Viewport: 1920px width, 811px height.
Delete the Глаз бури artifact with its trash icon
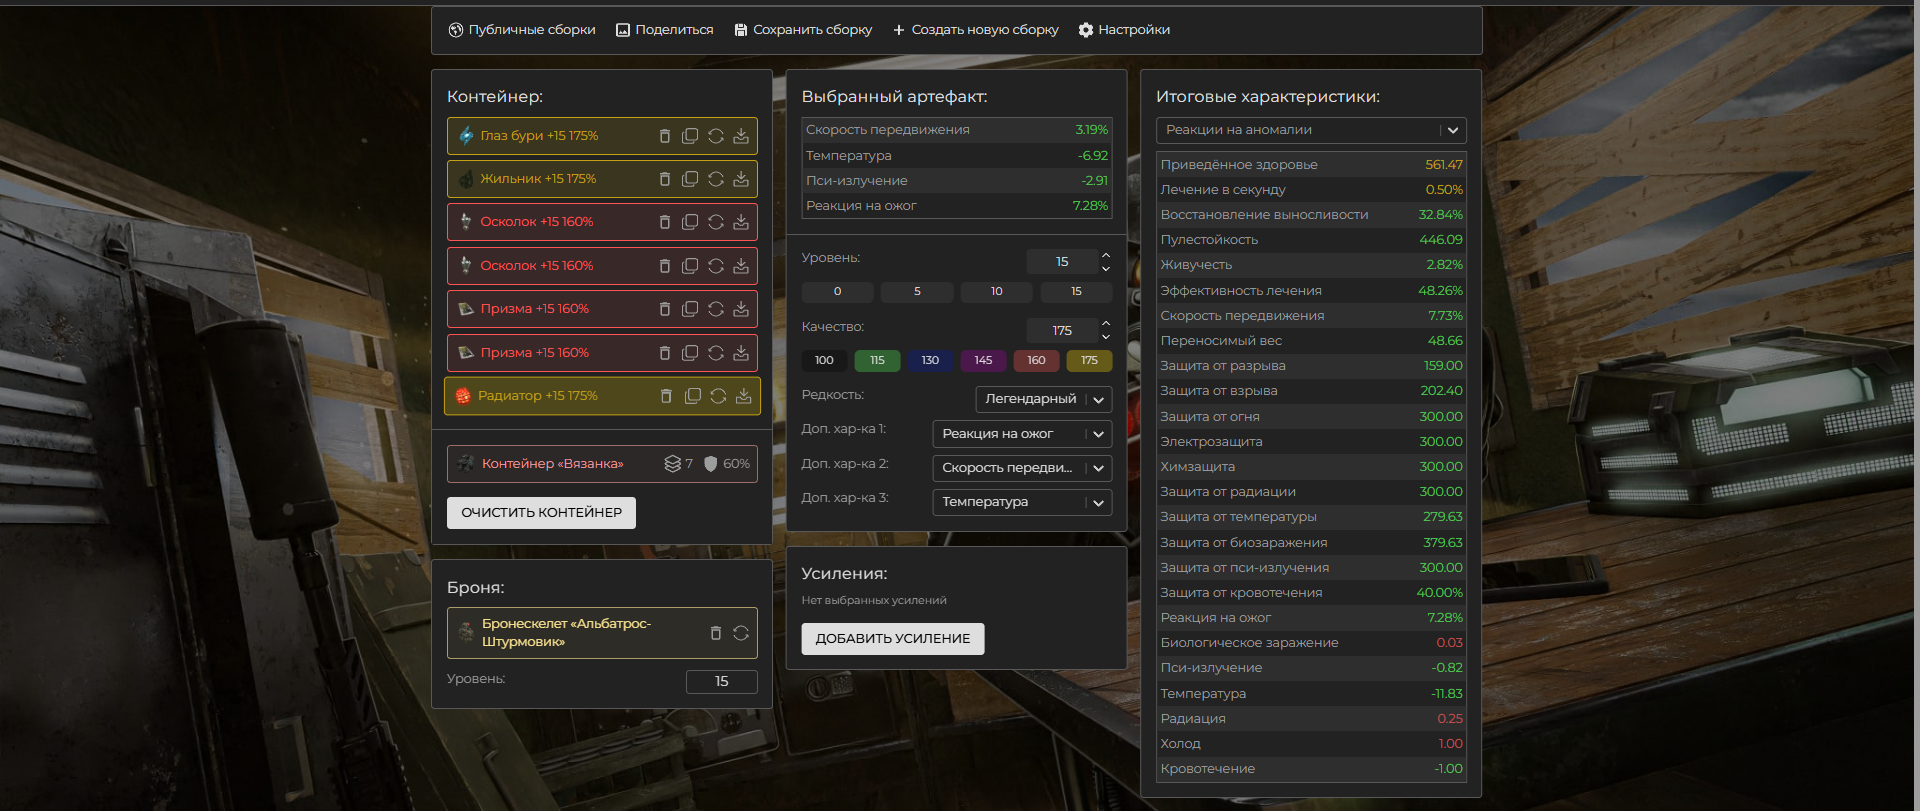pyautogui.click(x=665, y=136)
